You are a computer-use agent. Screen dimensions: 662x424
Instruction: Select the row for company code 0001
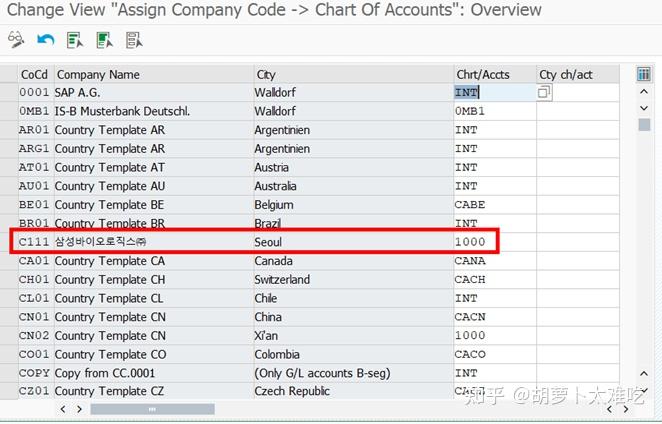[9, 93]
